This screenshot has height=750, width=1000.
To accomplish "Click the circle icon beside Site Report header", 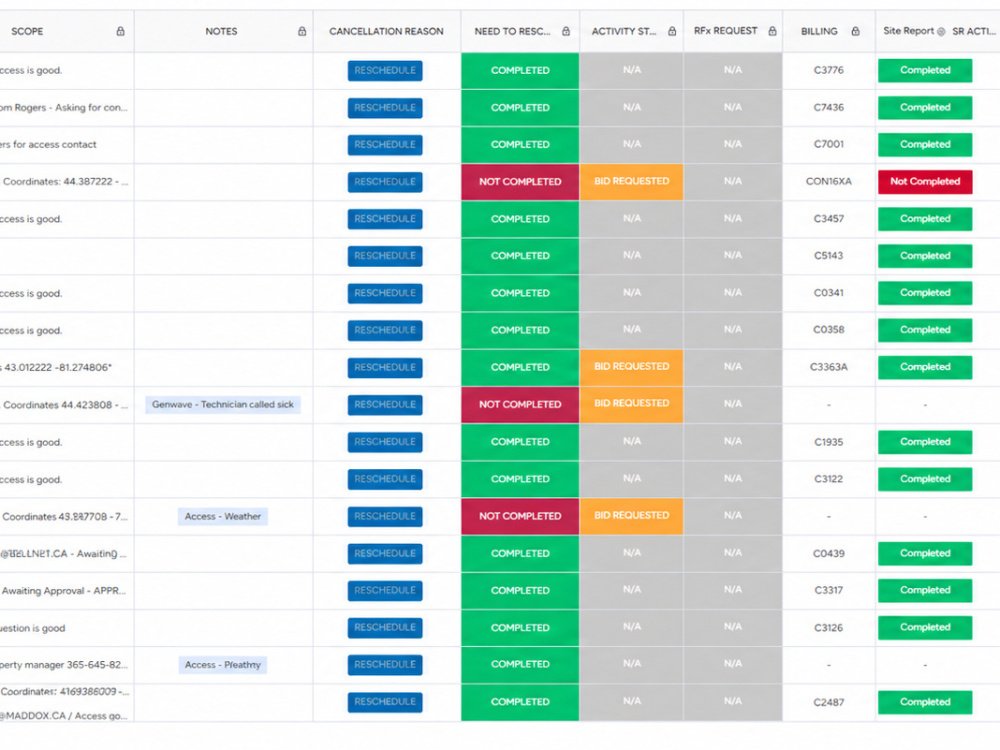I will click(x=941, y=31).
